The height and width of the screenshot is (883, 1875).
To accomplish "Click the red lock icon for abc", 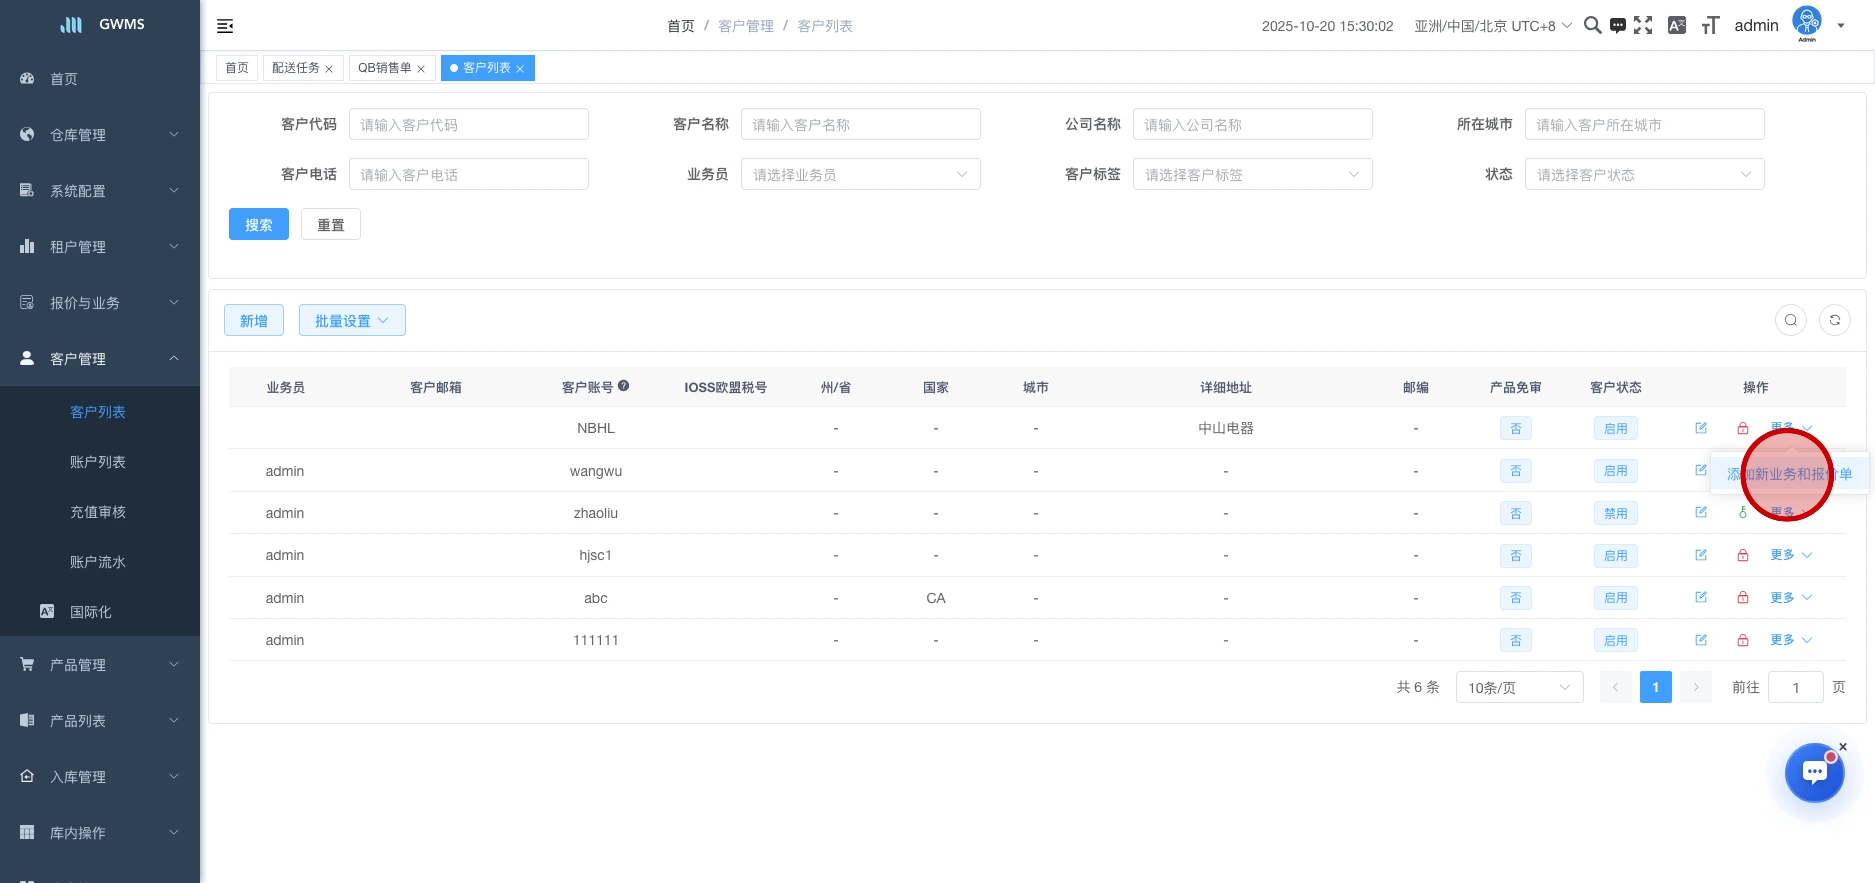I will click(1743, 598).
